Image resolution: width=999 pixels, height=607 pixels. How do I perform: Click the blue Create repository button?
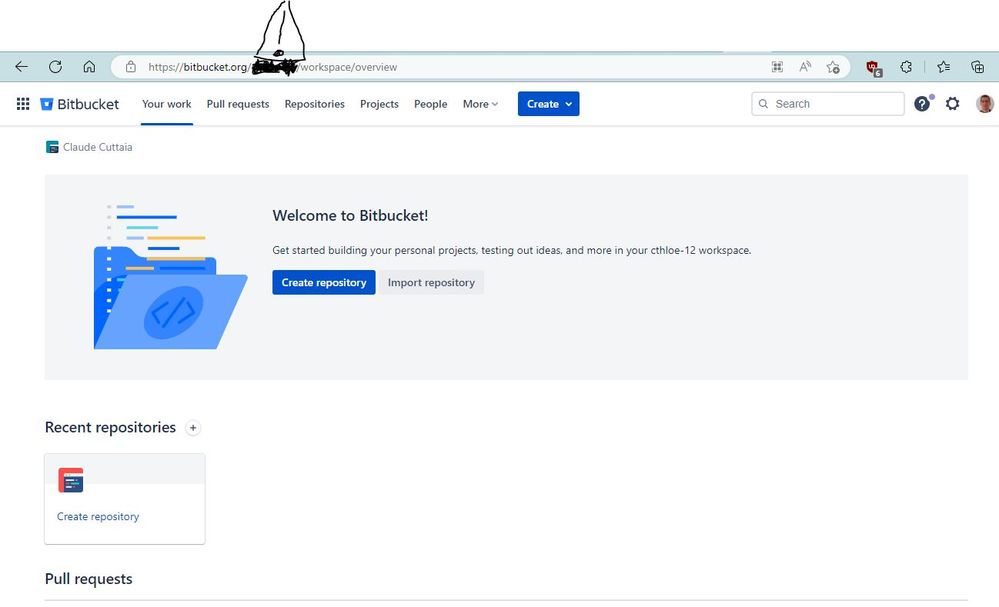pyautogui.click(x=324, y=282)
